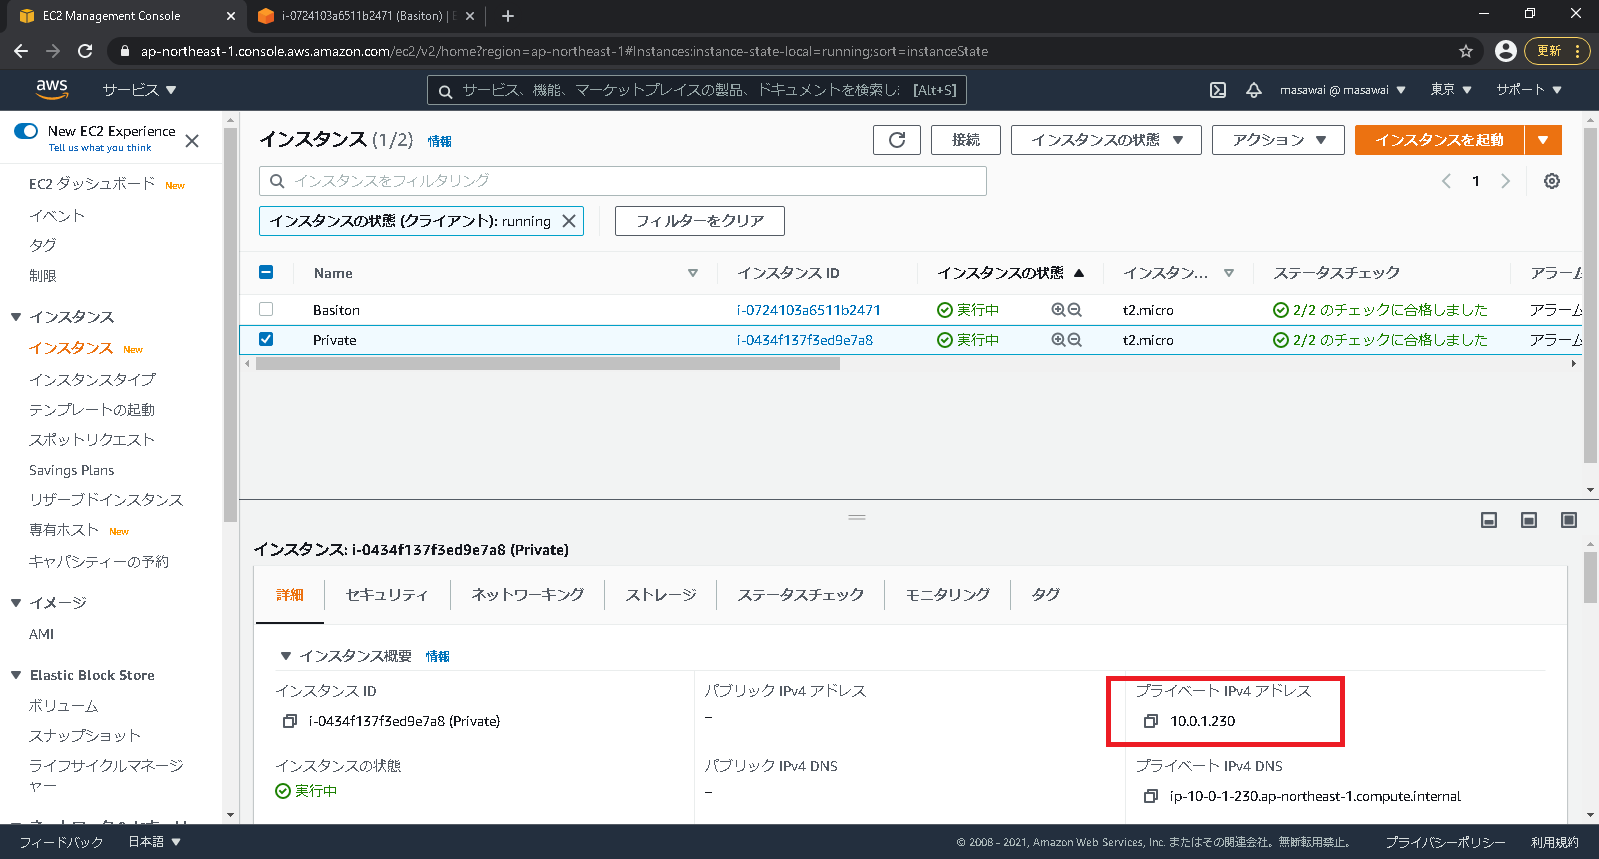Close the Basiton instance browser tab
Image resolution: width=1599 pixels, height=859 pixels.
[470, 16]
